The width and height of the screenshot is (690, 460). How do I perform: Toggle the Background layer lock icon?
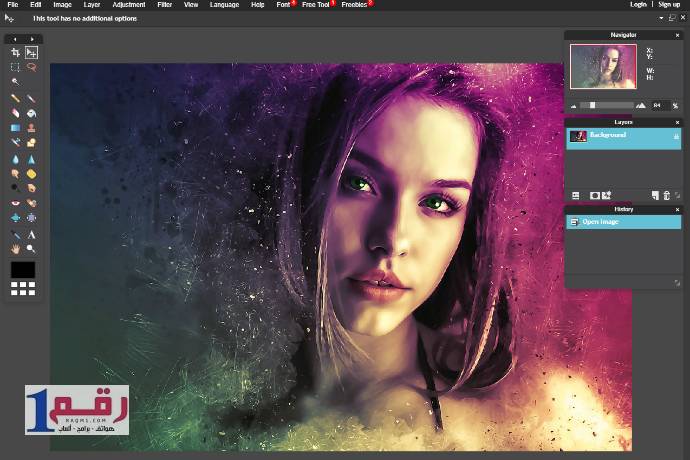(x=676, y=136)
